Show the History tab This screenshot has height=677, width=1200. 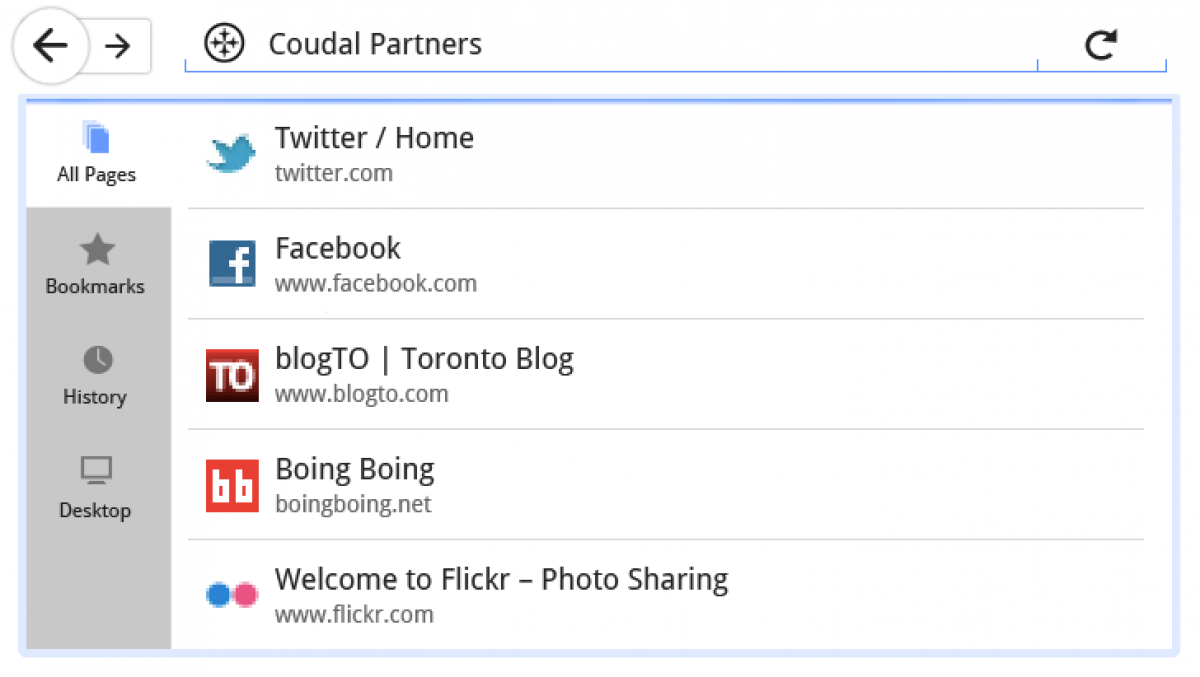[x=96, y=375]
